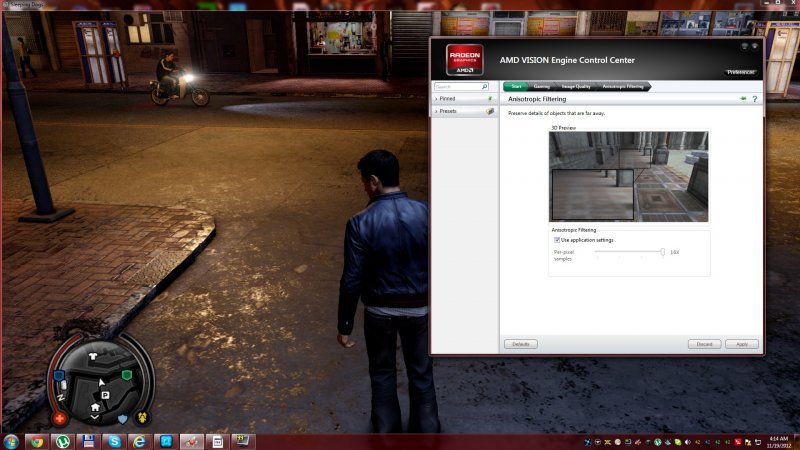Open Google Chrome from the taskbar
The width and height of the screenshot is (800, 450).
[x=37, y=442]
